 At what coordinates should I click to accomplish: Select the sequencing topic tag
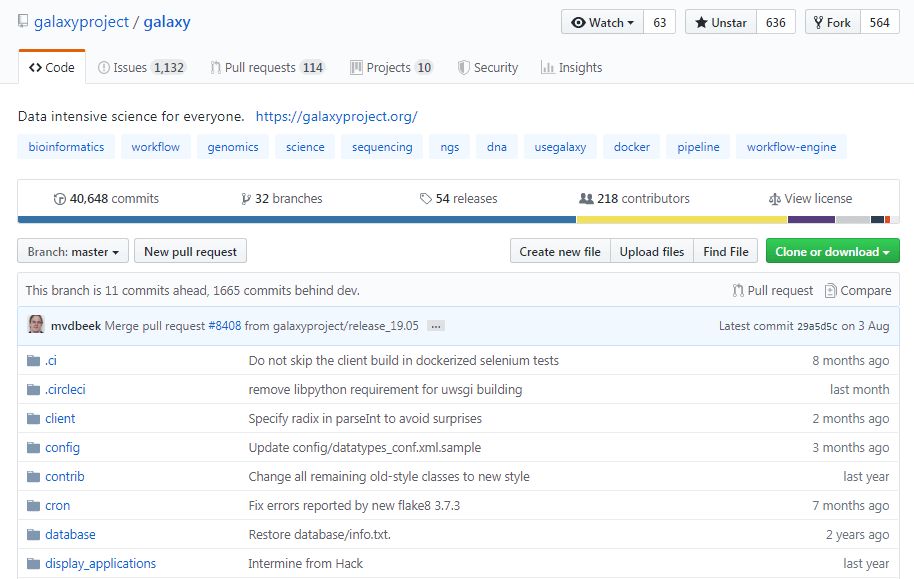click(x=382, y=147)
